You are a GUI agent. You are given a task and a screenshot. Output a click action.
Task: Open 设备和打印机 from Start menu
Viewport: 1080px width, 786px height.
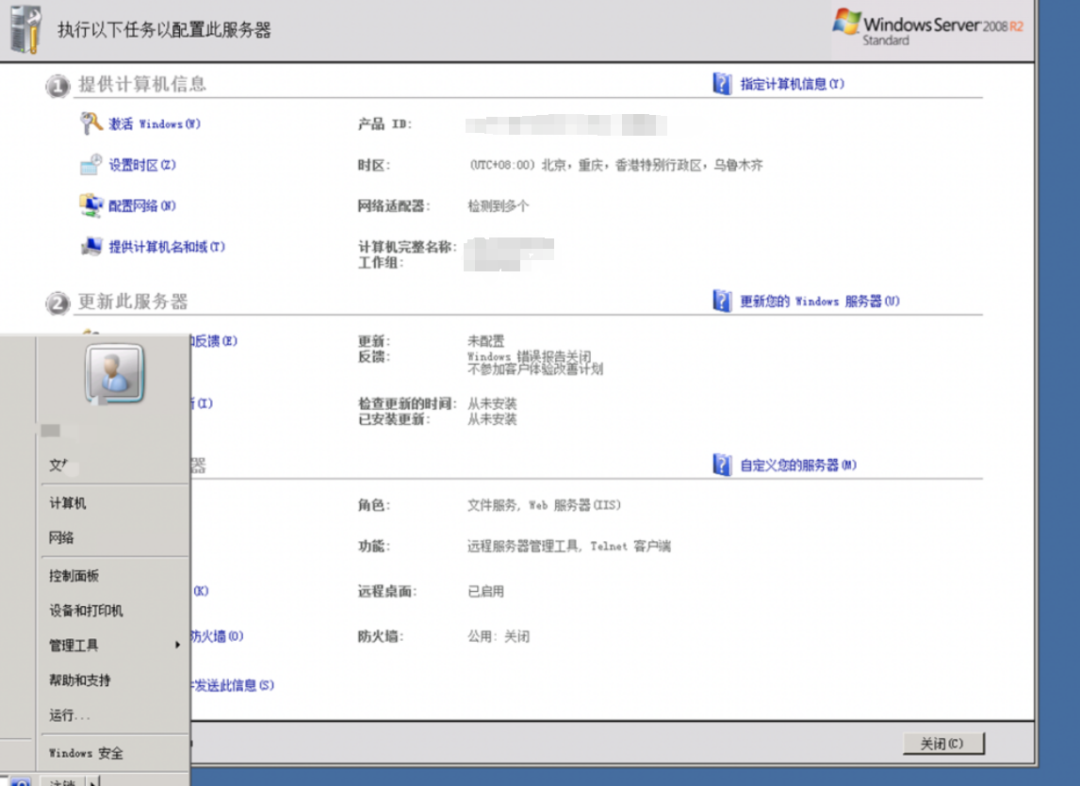pyautogui.click(x=86, y=610)
